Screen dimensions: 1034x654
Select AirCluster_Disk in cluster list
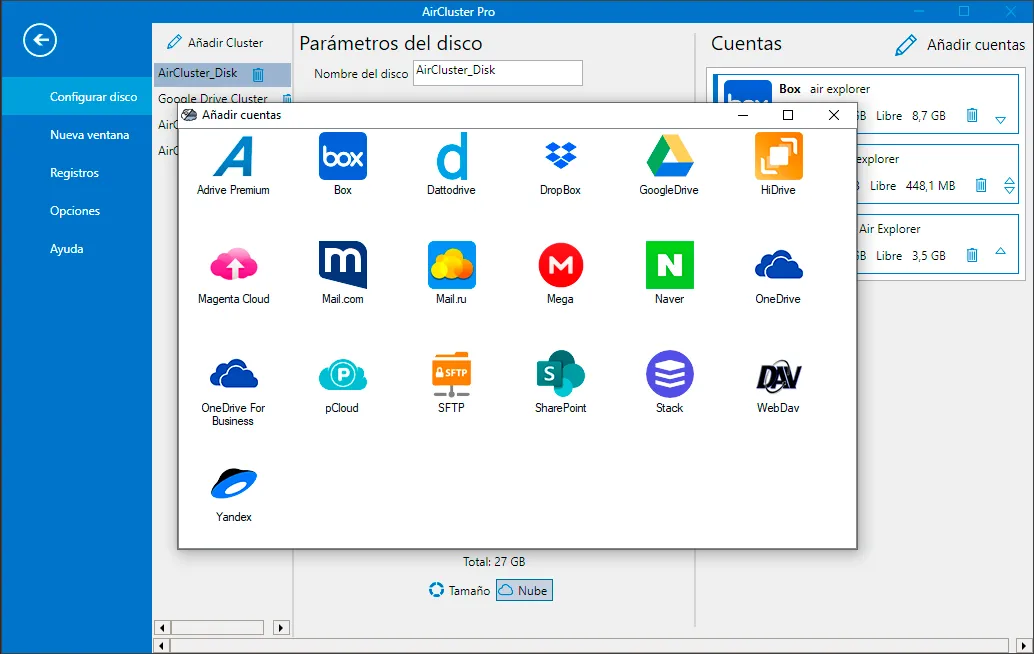222,73
